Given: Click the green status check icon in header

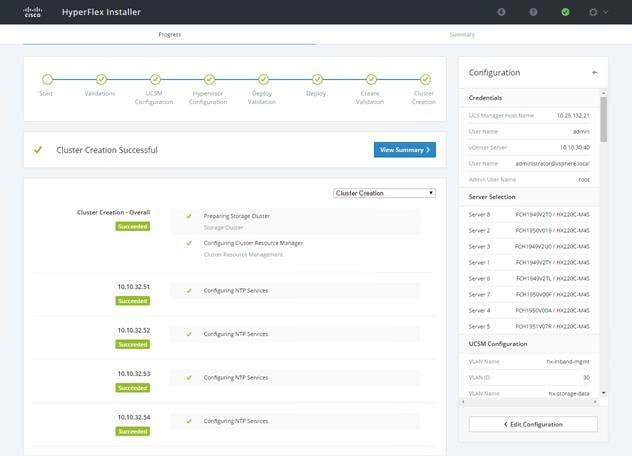Looking at the screenshot, I should coord(565,12).
